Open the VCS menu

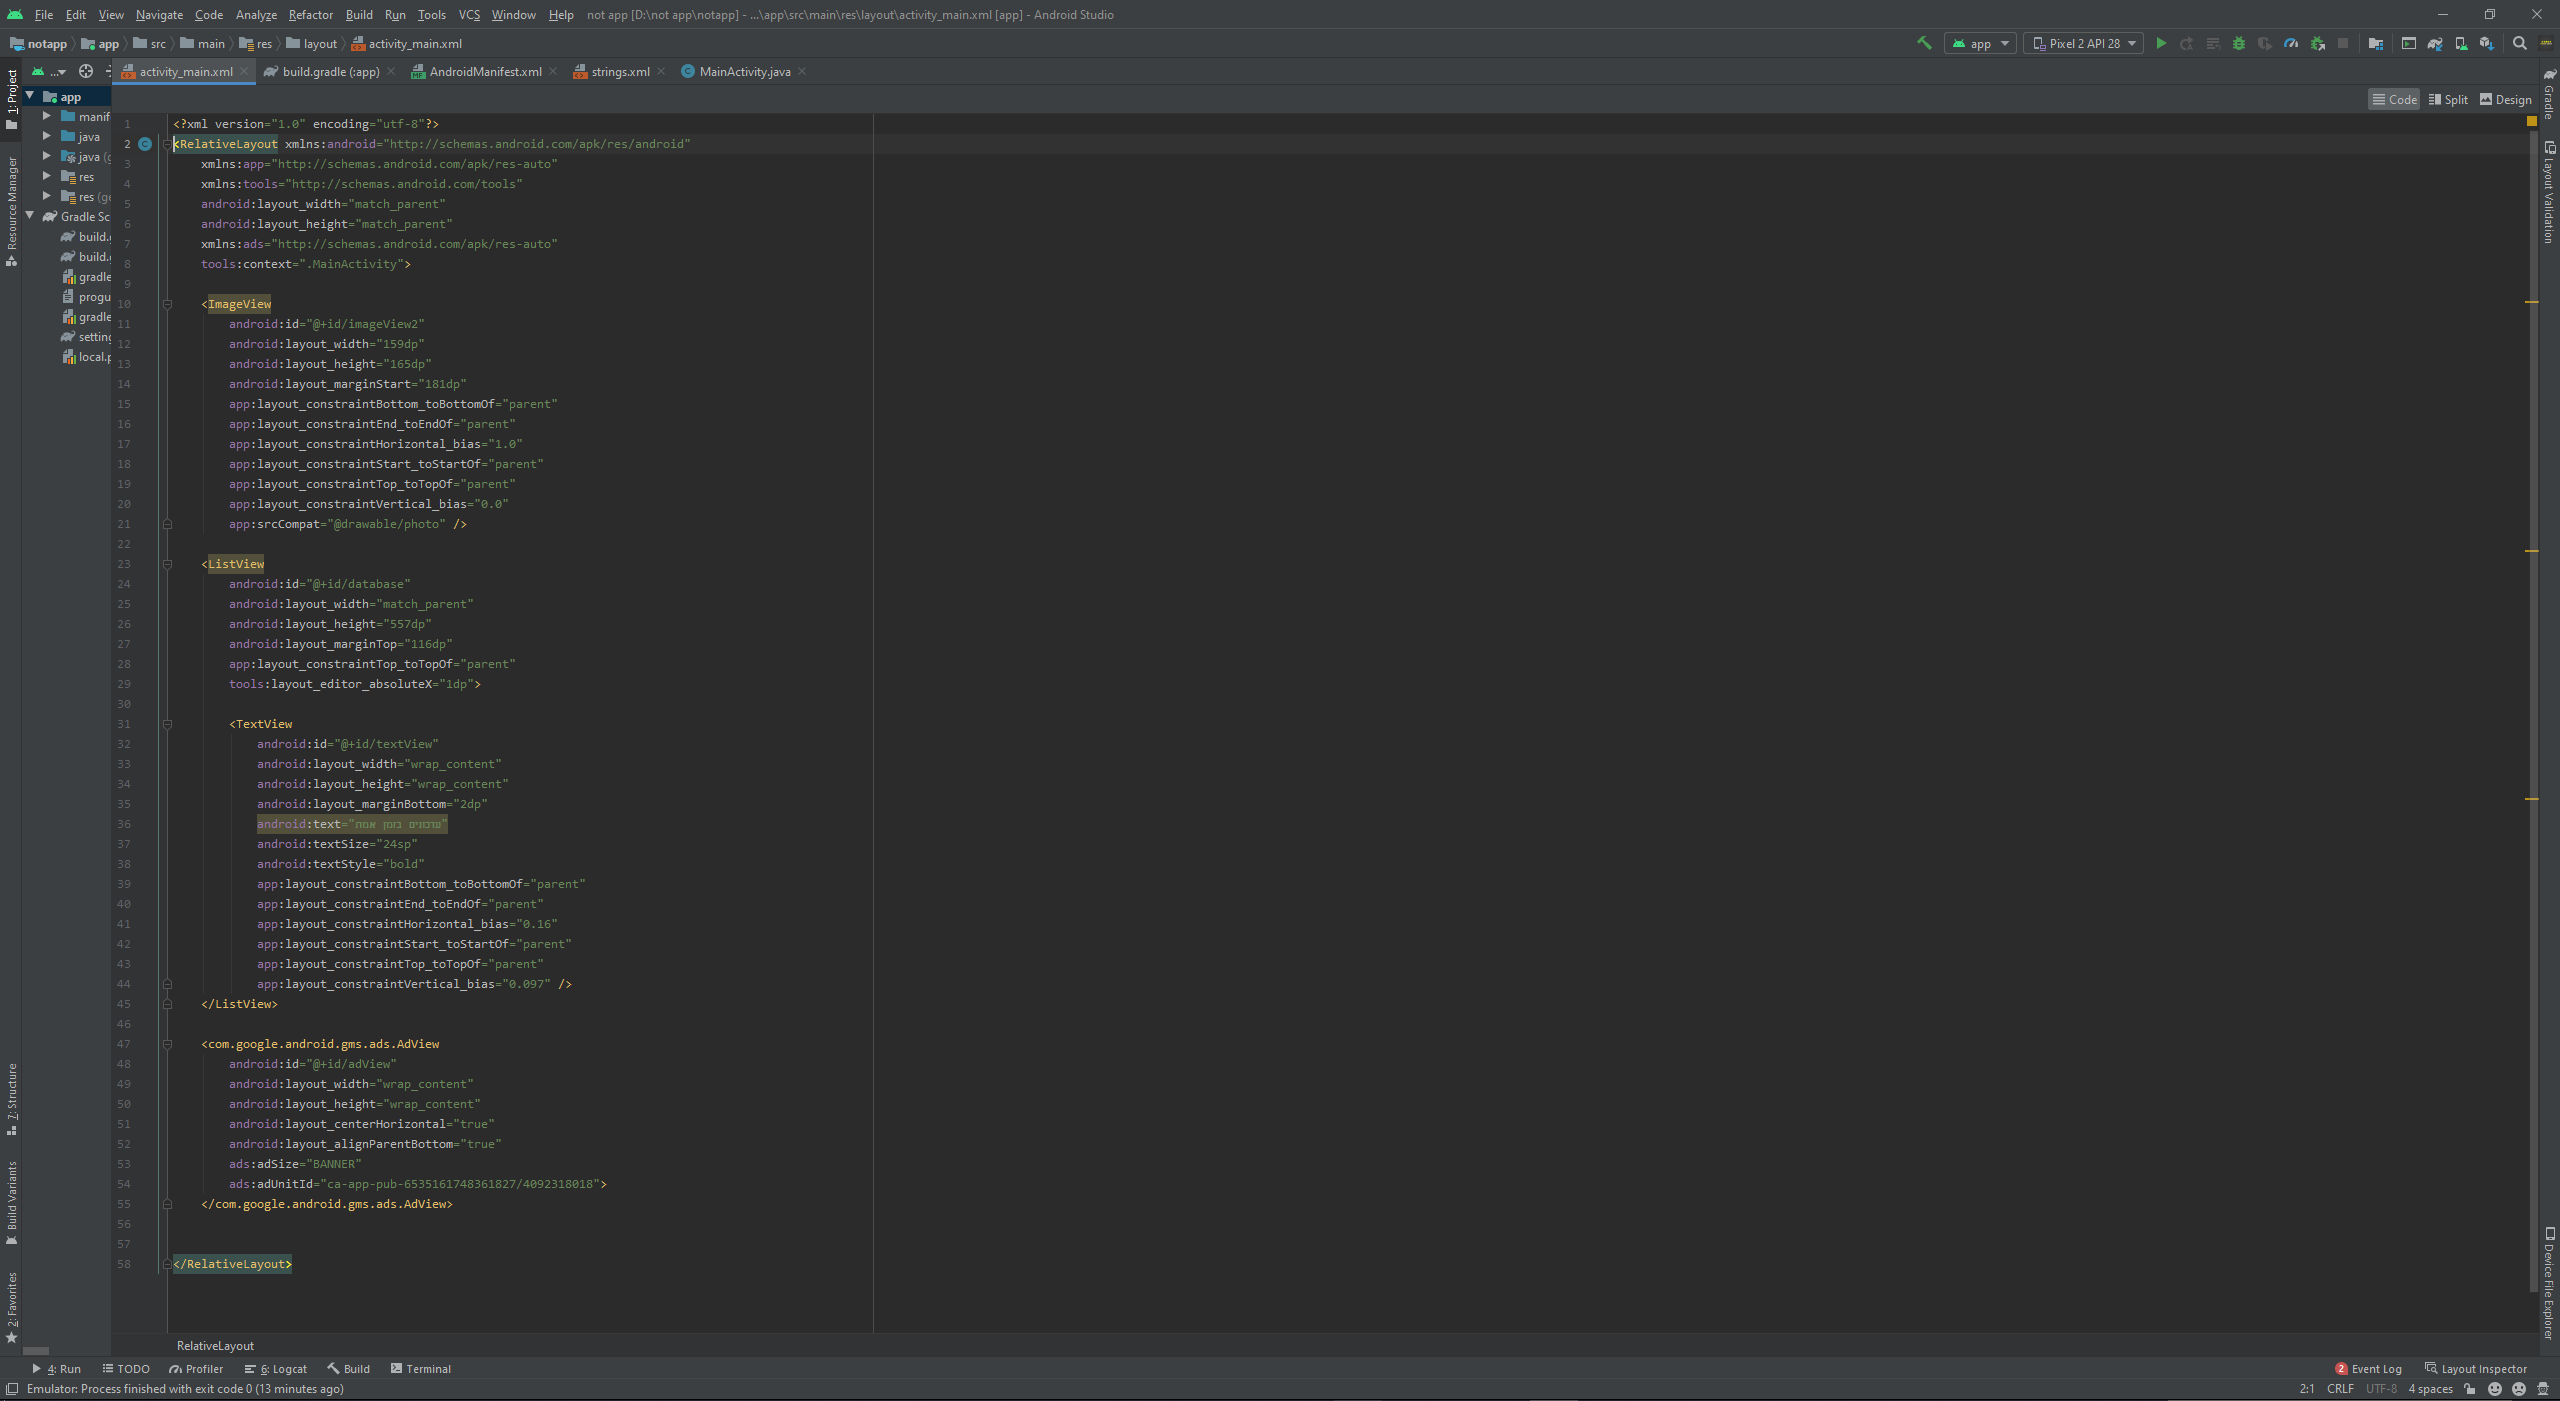(x=469, y=14)
